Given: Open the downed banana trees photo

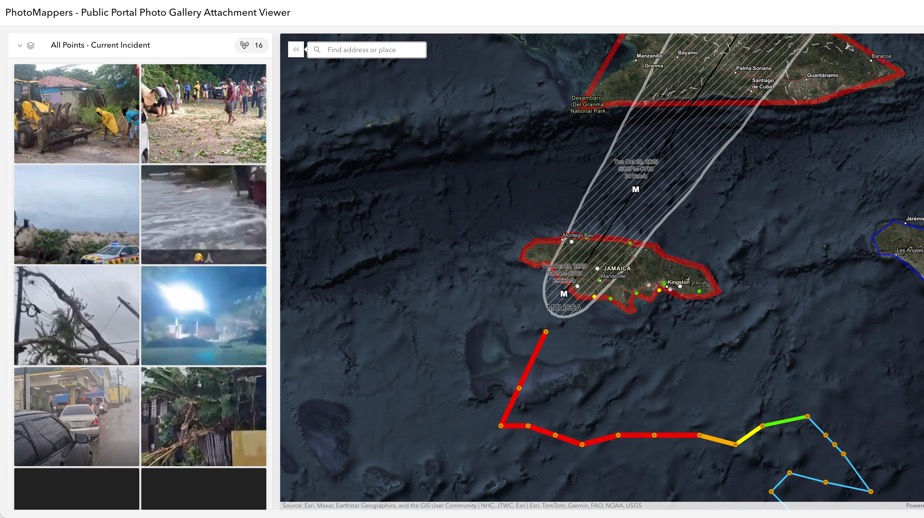Looking at the screenshot, I should (x=203, y=417).
